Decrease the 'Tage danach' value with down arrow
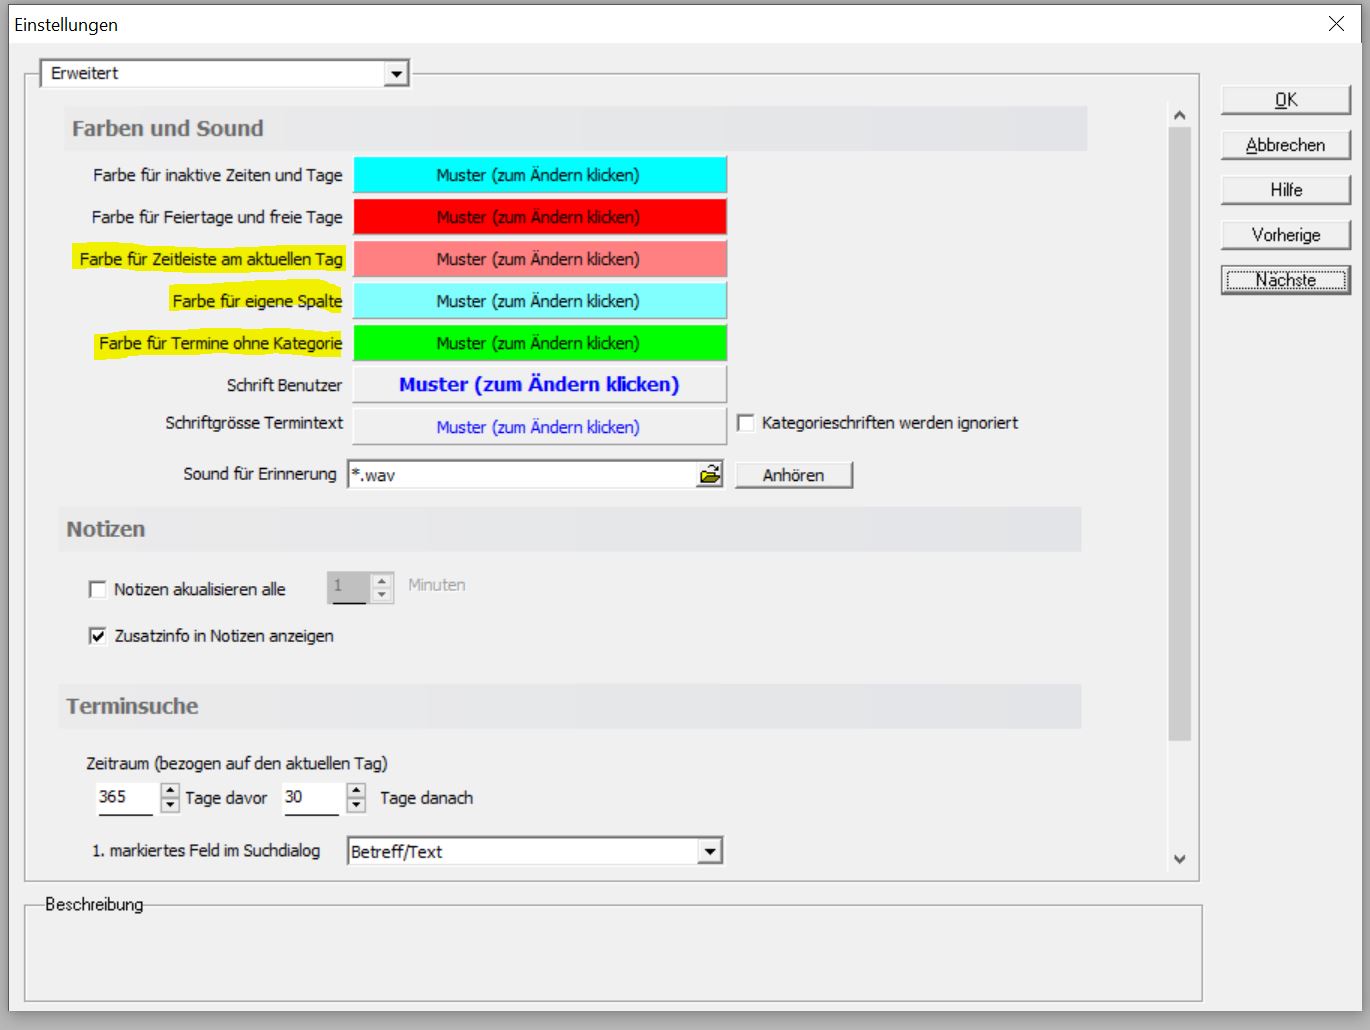1370x1030 pixels. click(356, 805)
